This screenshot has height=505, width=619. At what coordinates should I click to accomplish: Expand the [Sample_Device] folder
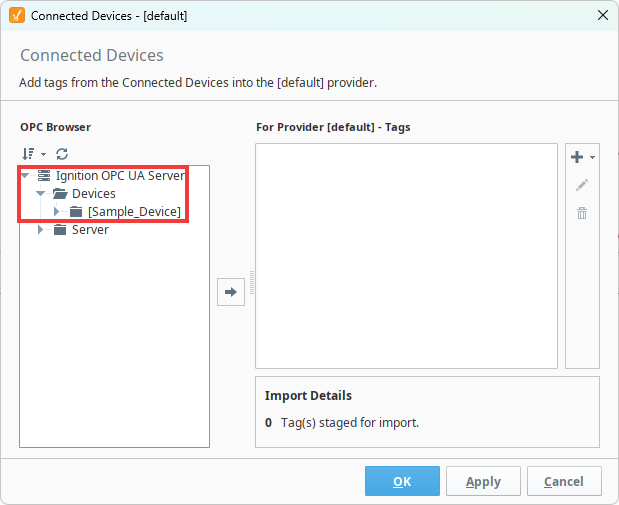coord(56,212)
